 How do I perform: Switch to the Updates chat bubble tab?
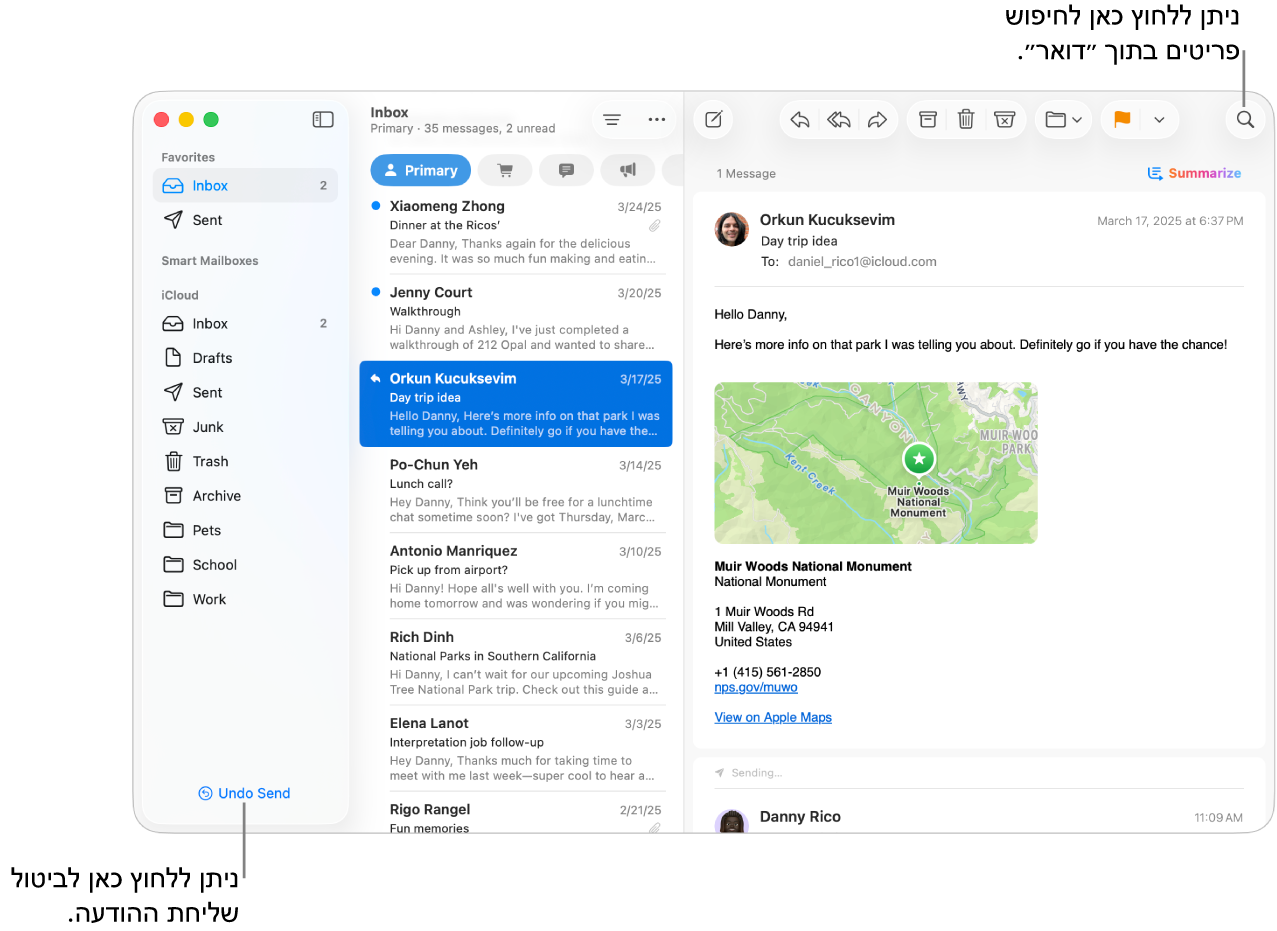(566, 170)
